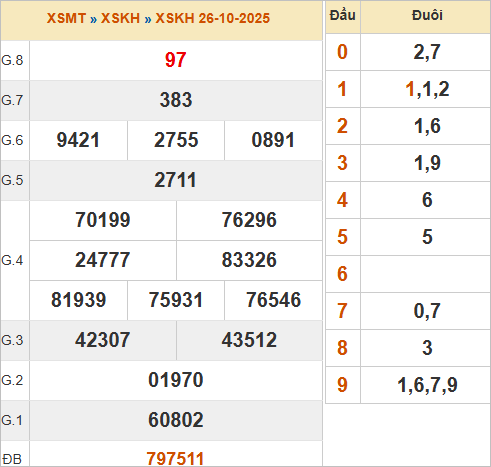This screenshot has height=467, width=491.
Task: Click head digit 2 in Đầu column
Action: (342, 126)
